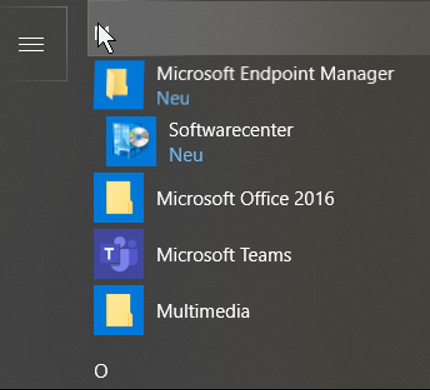The height and width of the screenshot is (390, 430).
Task: Click the Microsoft Teams app icon
Action: 119,254
